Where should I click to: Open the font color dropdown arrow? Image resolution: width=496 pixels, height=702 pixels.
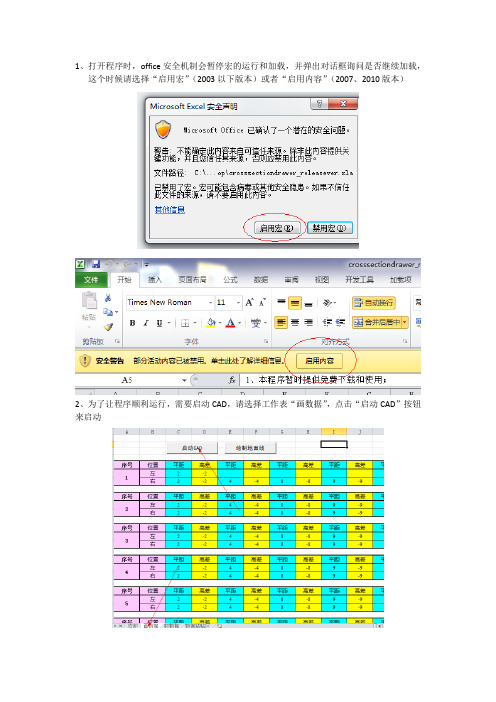click(x=239, y=323)
